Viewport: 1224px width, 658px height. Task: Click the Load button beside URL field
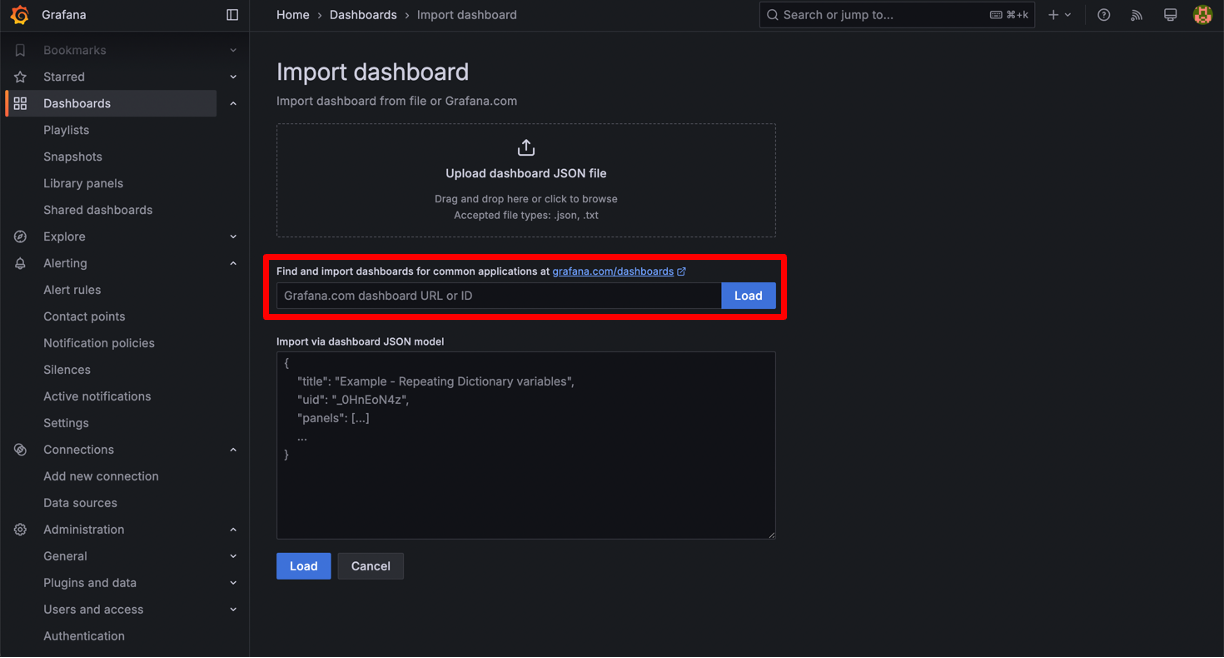748,296
